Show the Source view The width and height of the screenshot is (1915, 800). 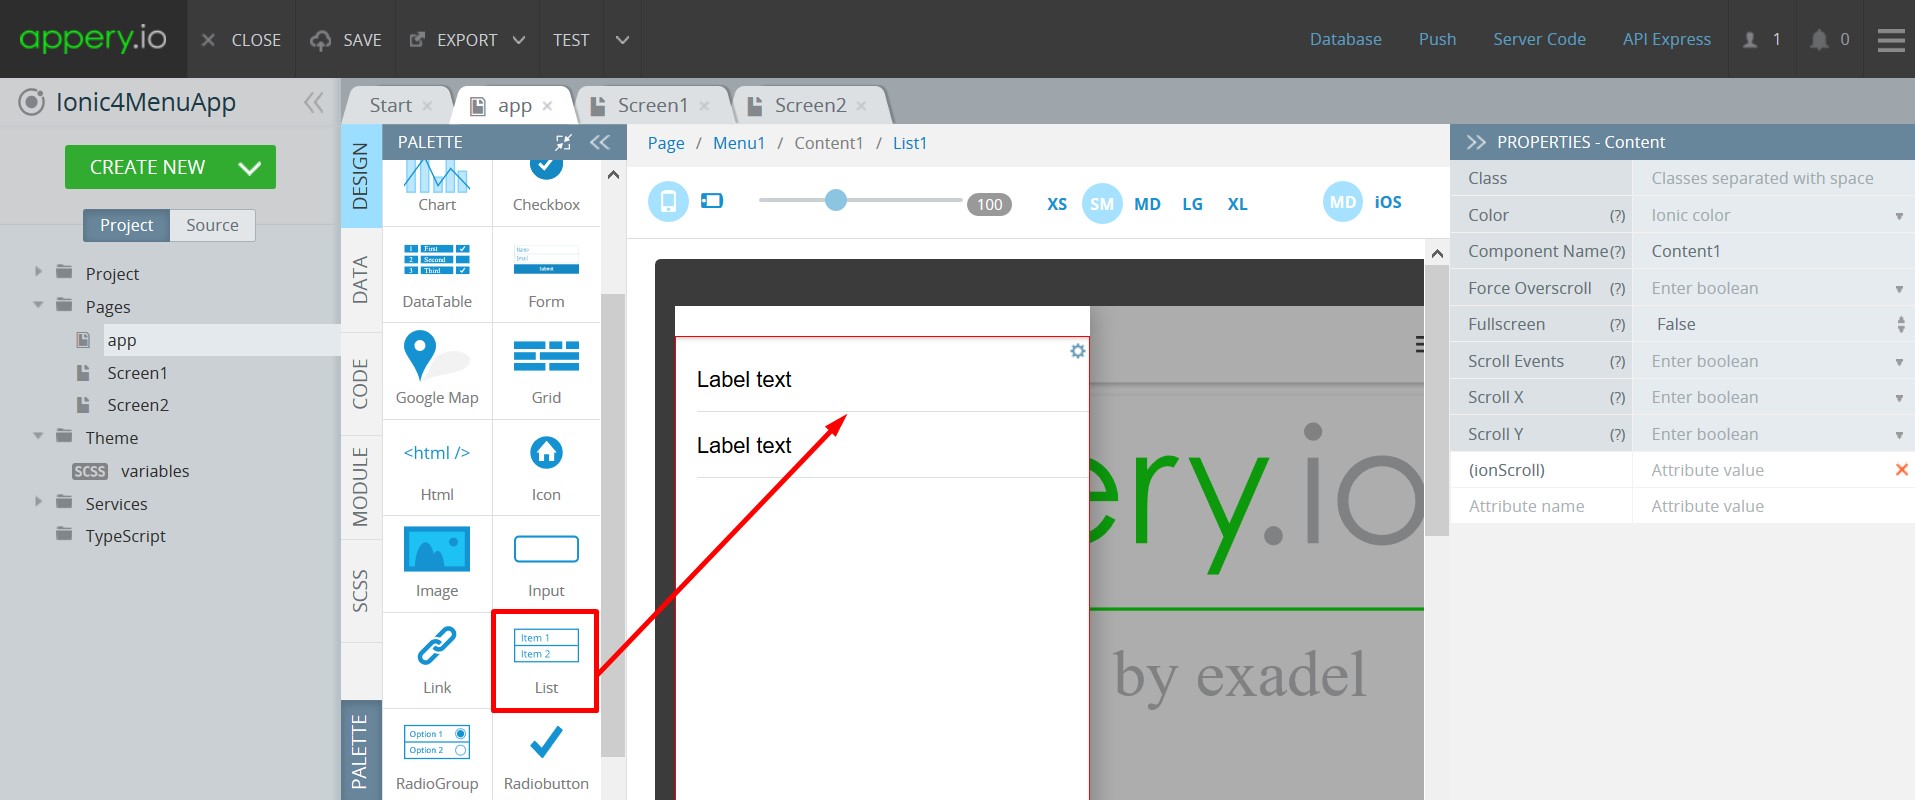coord(212,225)
